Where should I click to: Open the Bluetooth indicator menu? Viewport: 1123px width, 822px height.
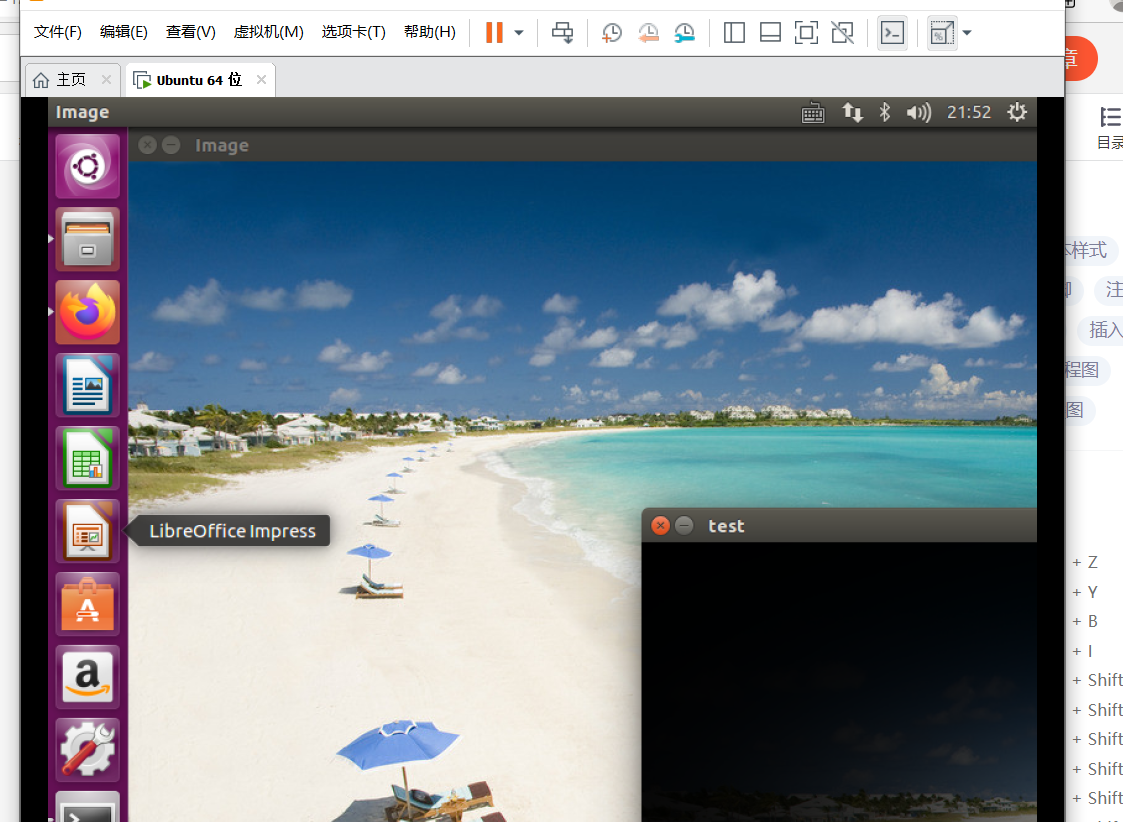pos(885,112)
